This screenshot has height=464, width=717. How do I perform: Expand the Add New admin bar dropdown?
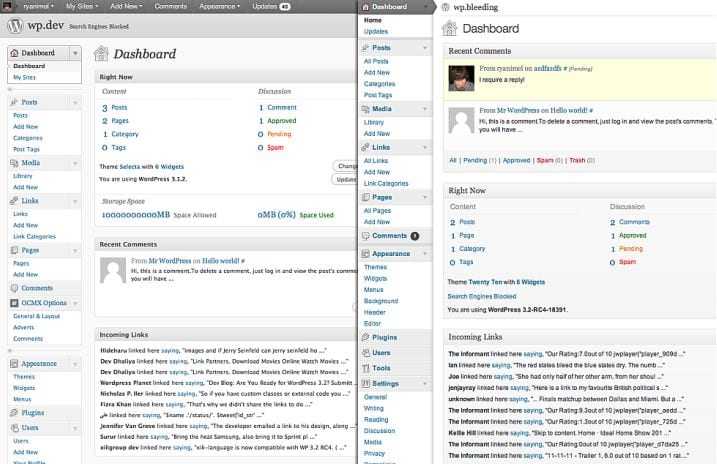pyautogui.click(x=126, y=6)
